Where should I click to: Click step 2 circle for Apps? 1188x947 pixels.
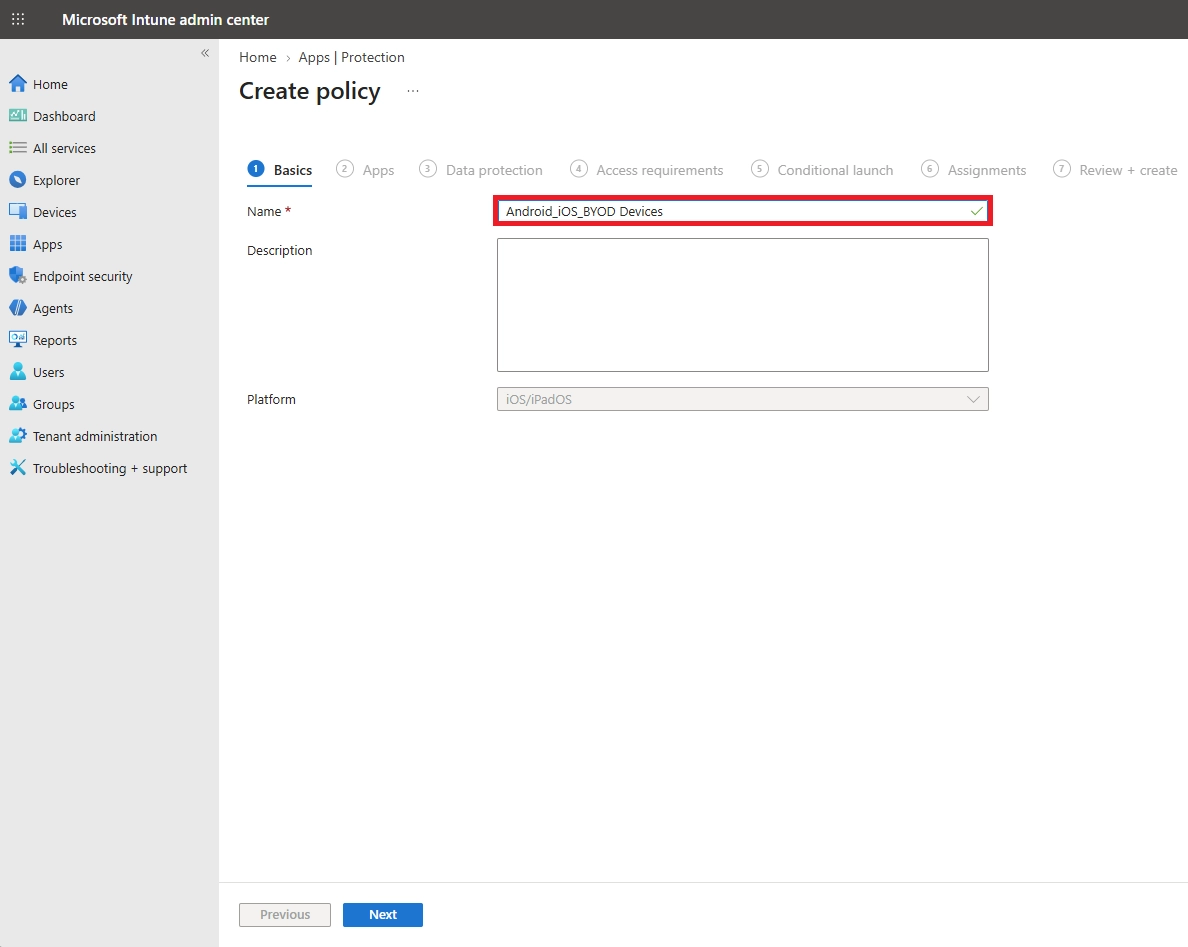345,169
